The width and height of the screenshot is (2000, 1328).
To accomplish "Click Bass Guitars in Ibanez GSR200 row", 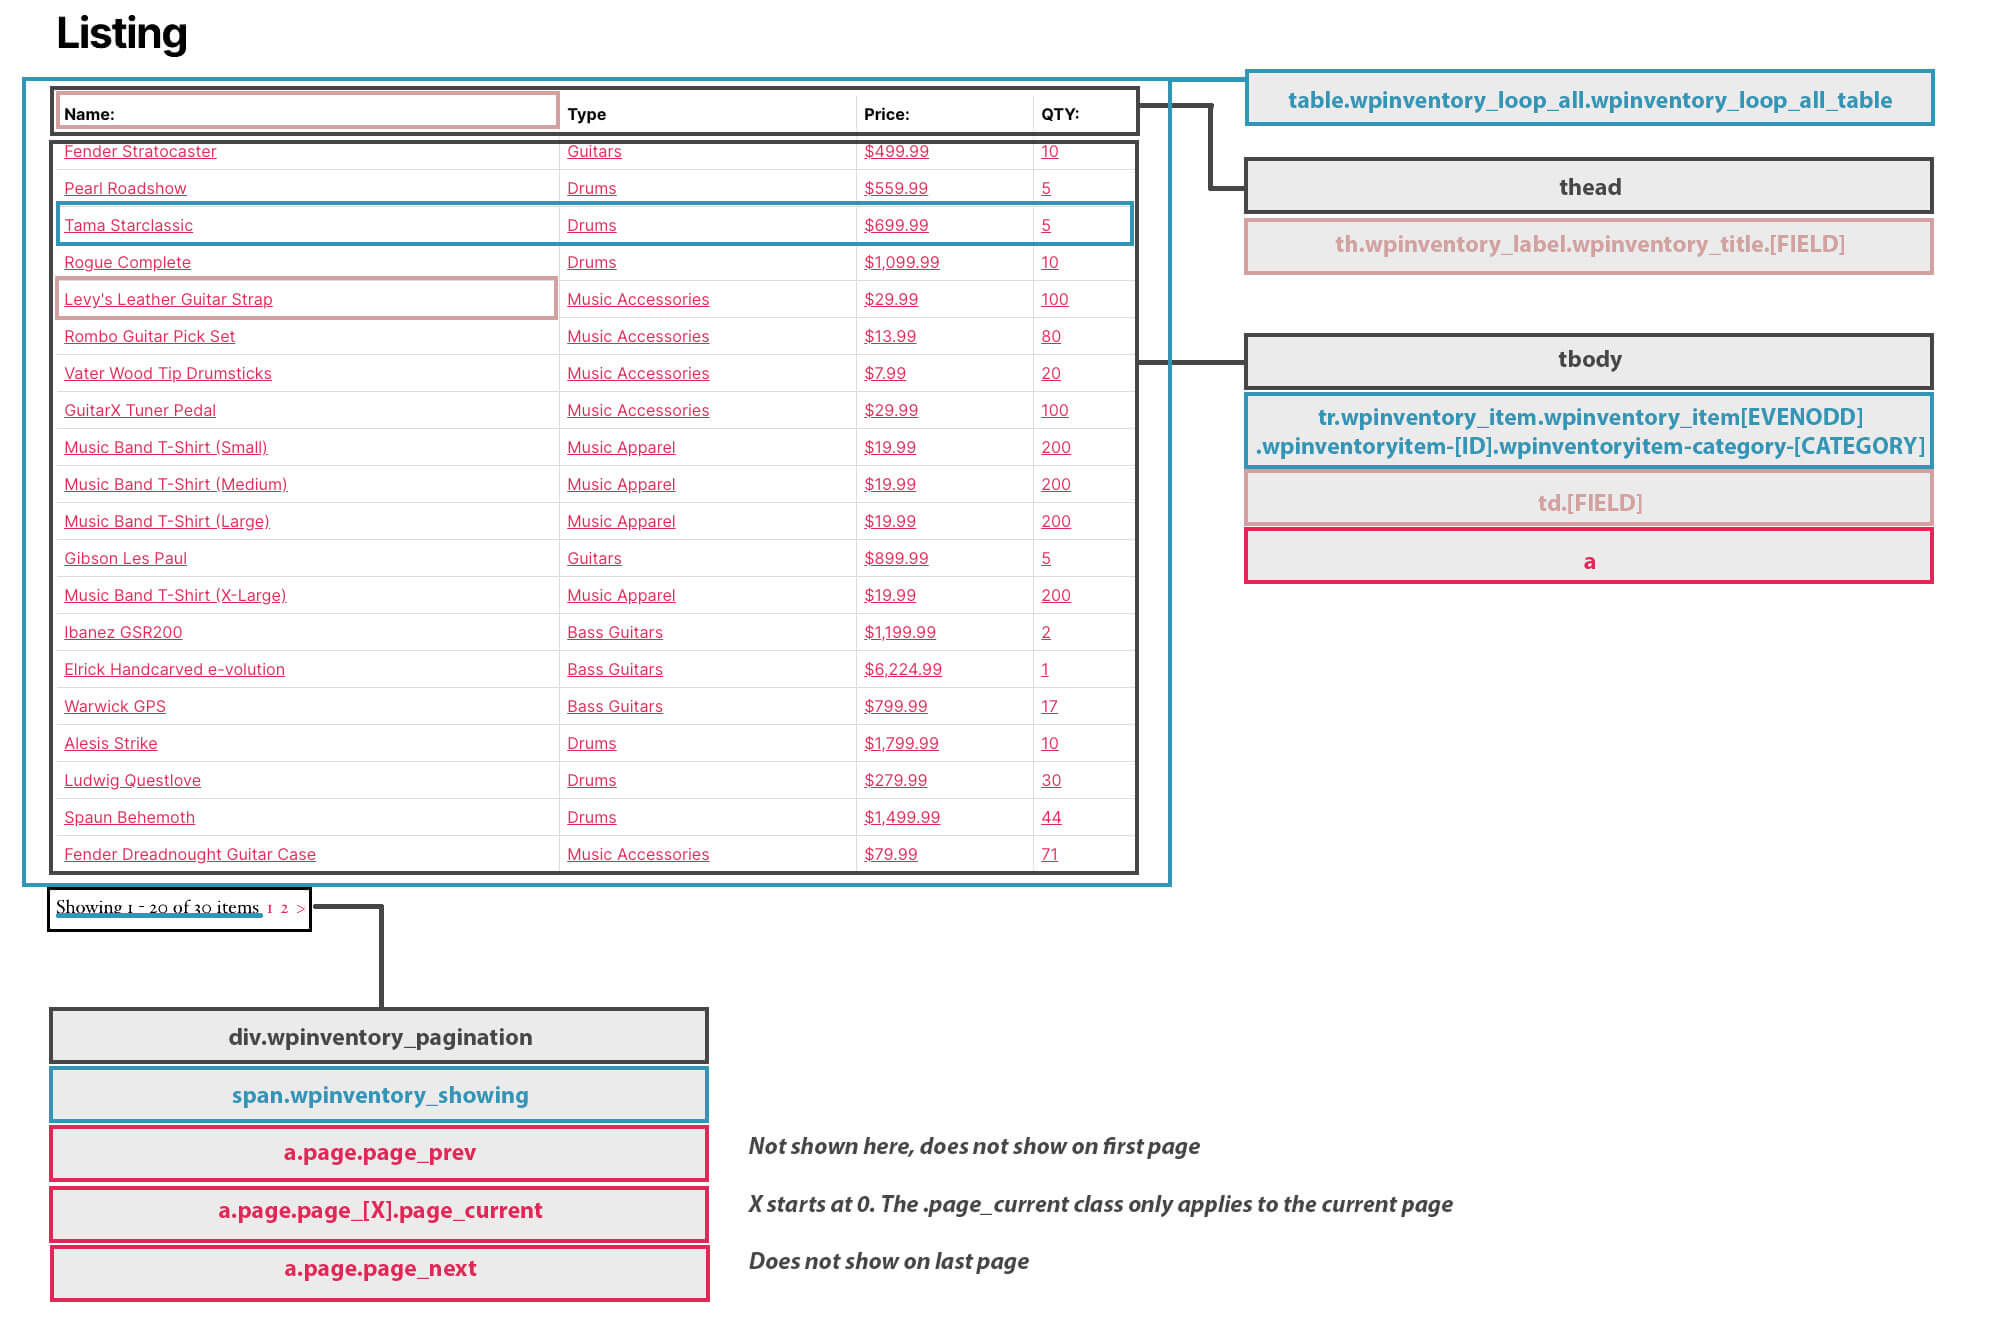I will tap(615, 632).
